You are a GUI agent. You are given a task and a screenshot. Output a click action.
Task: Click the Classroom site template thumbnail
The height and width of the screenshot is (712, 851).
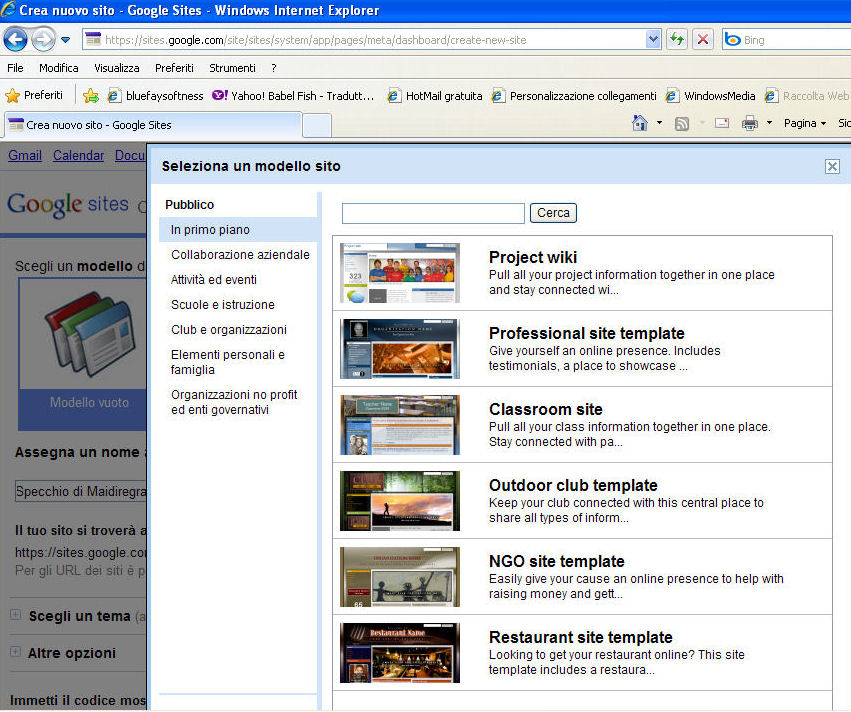tap(399, 425)
